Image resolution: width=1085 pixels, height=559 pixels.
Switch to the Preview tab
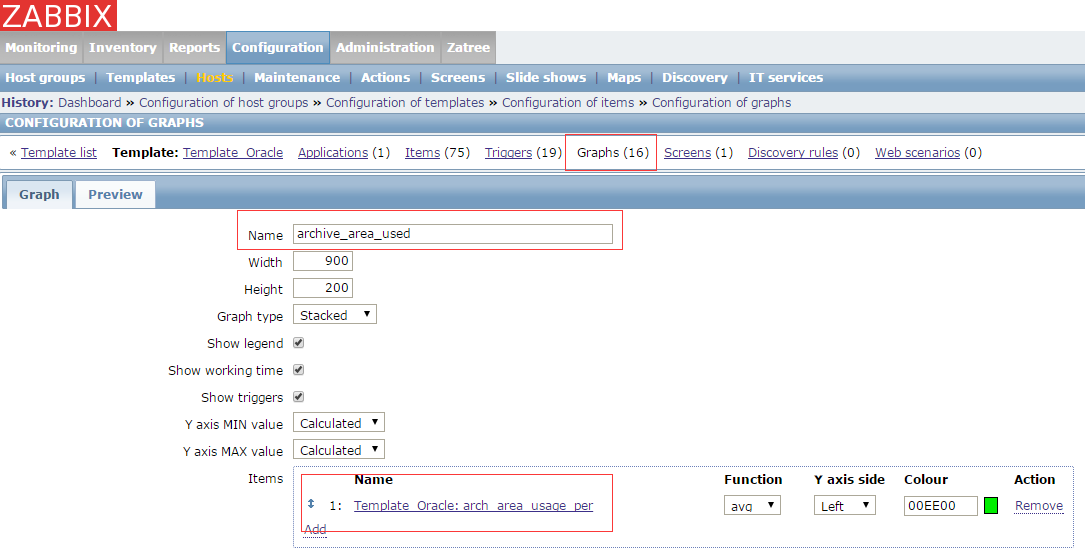pyautogui.click(x=115, y=194)
